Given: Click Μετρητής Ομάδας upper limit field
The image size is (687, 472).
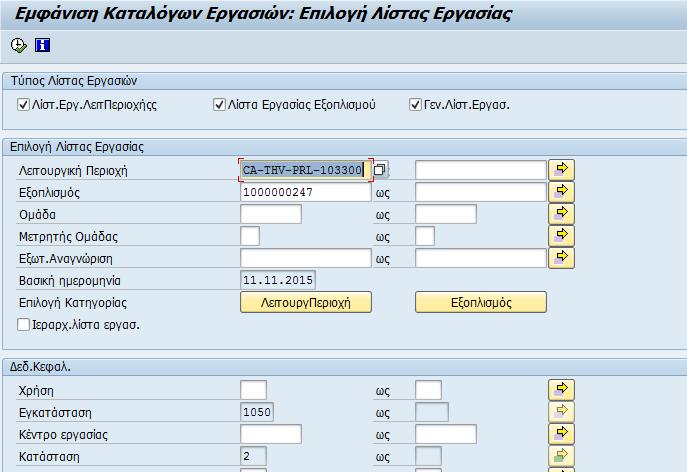Looking at the screenshot, I should coord(425,236).
